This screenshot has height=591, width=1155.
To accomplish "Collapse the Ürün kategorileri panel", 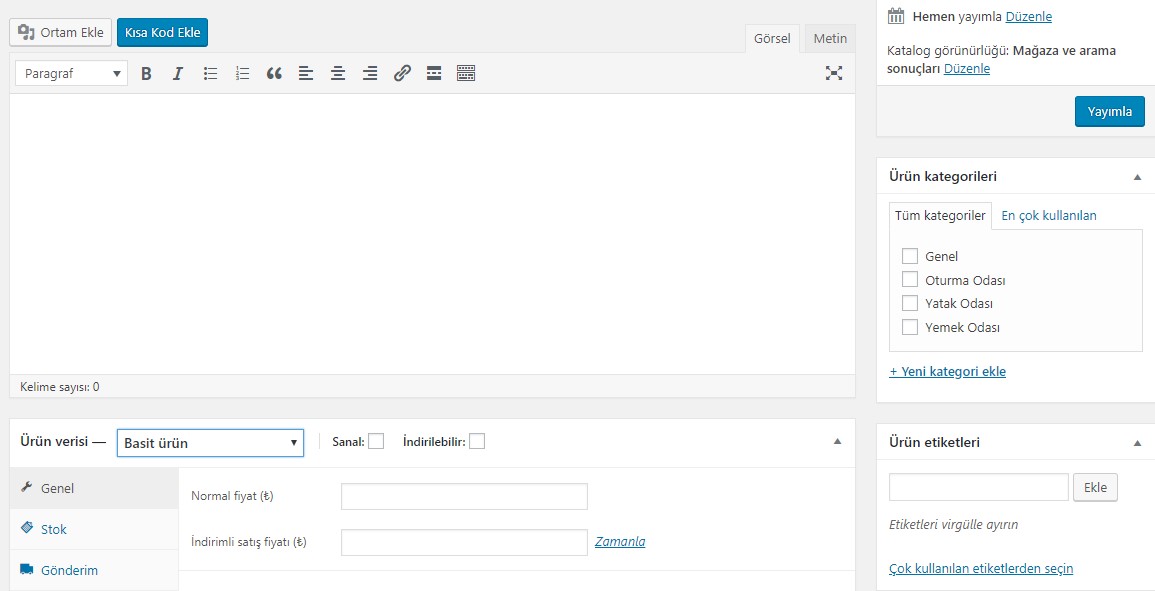I will coord(1137,177).
